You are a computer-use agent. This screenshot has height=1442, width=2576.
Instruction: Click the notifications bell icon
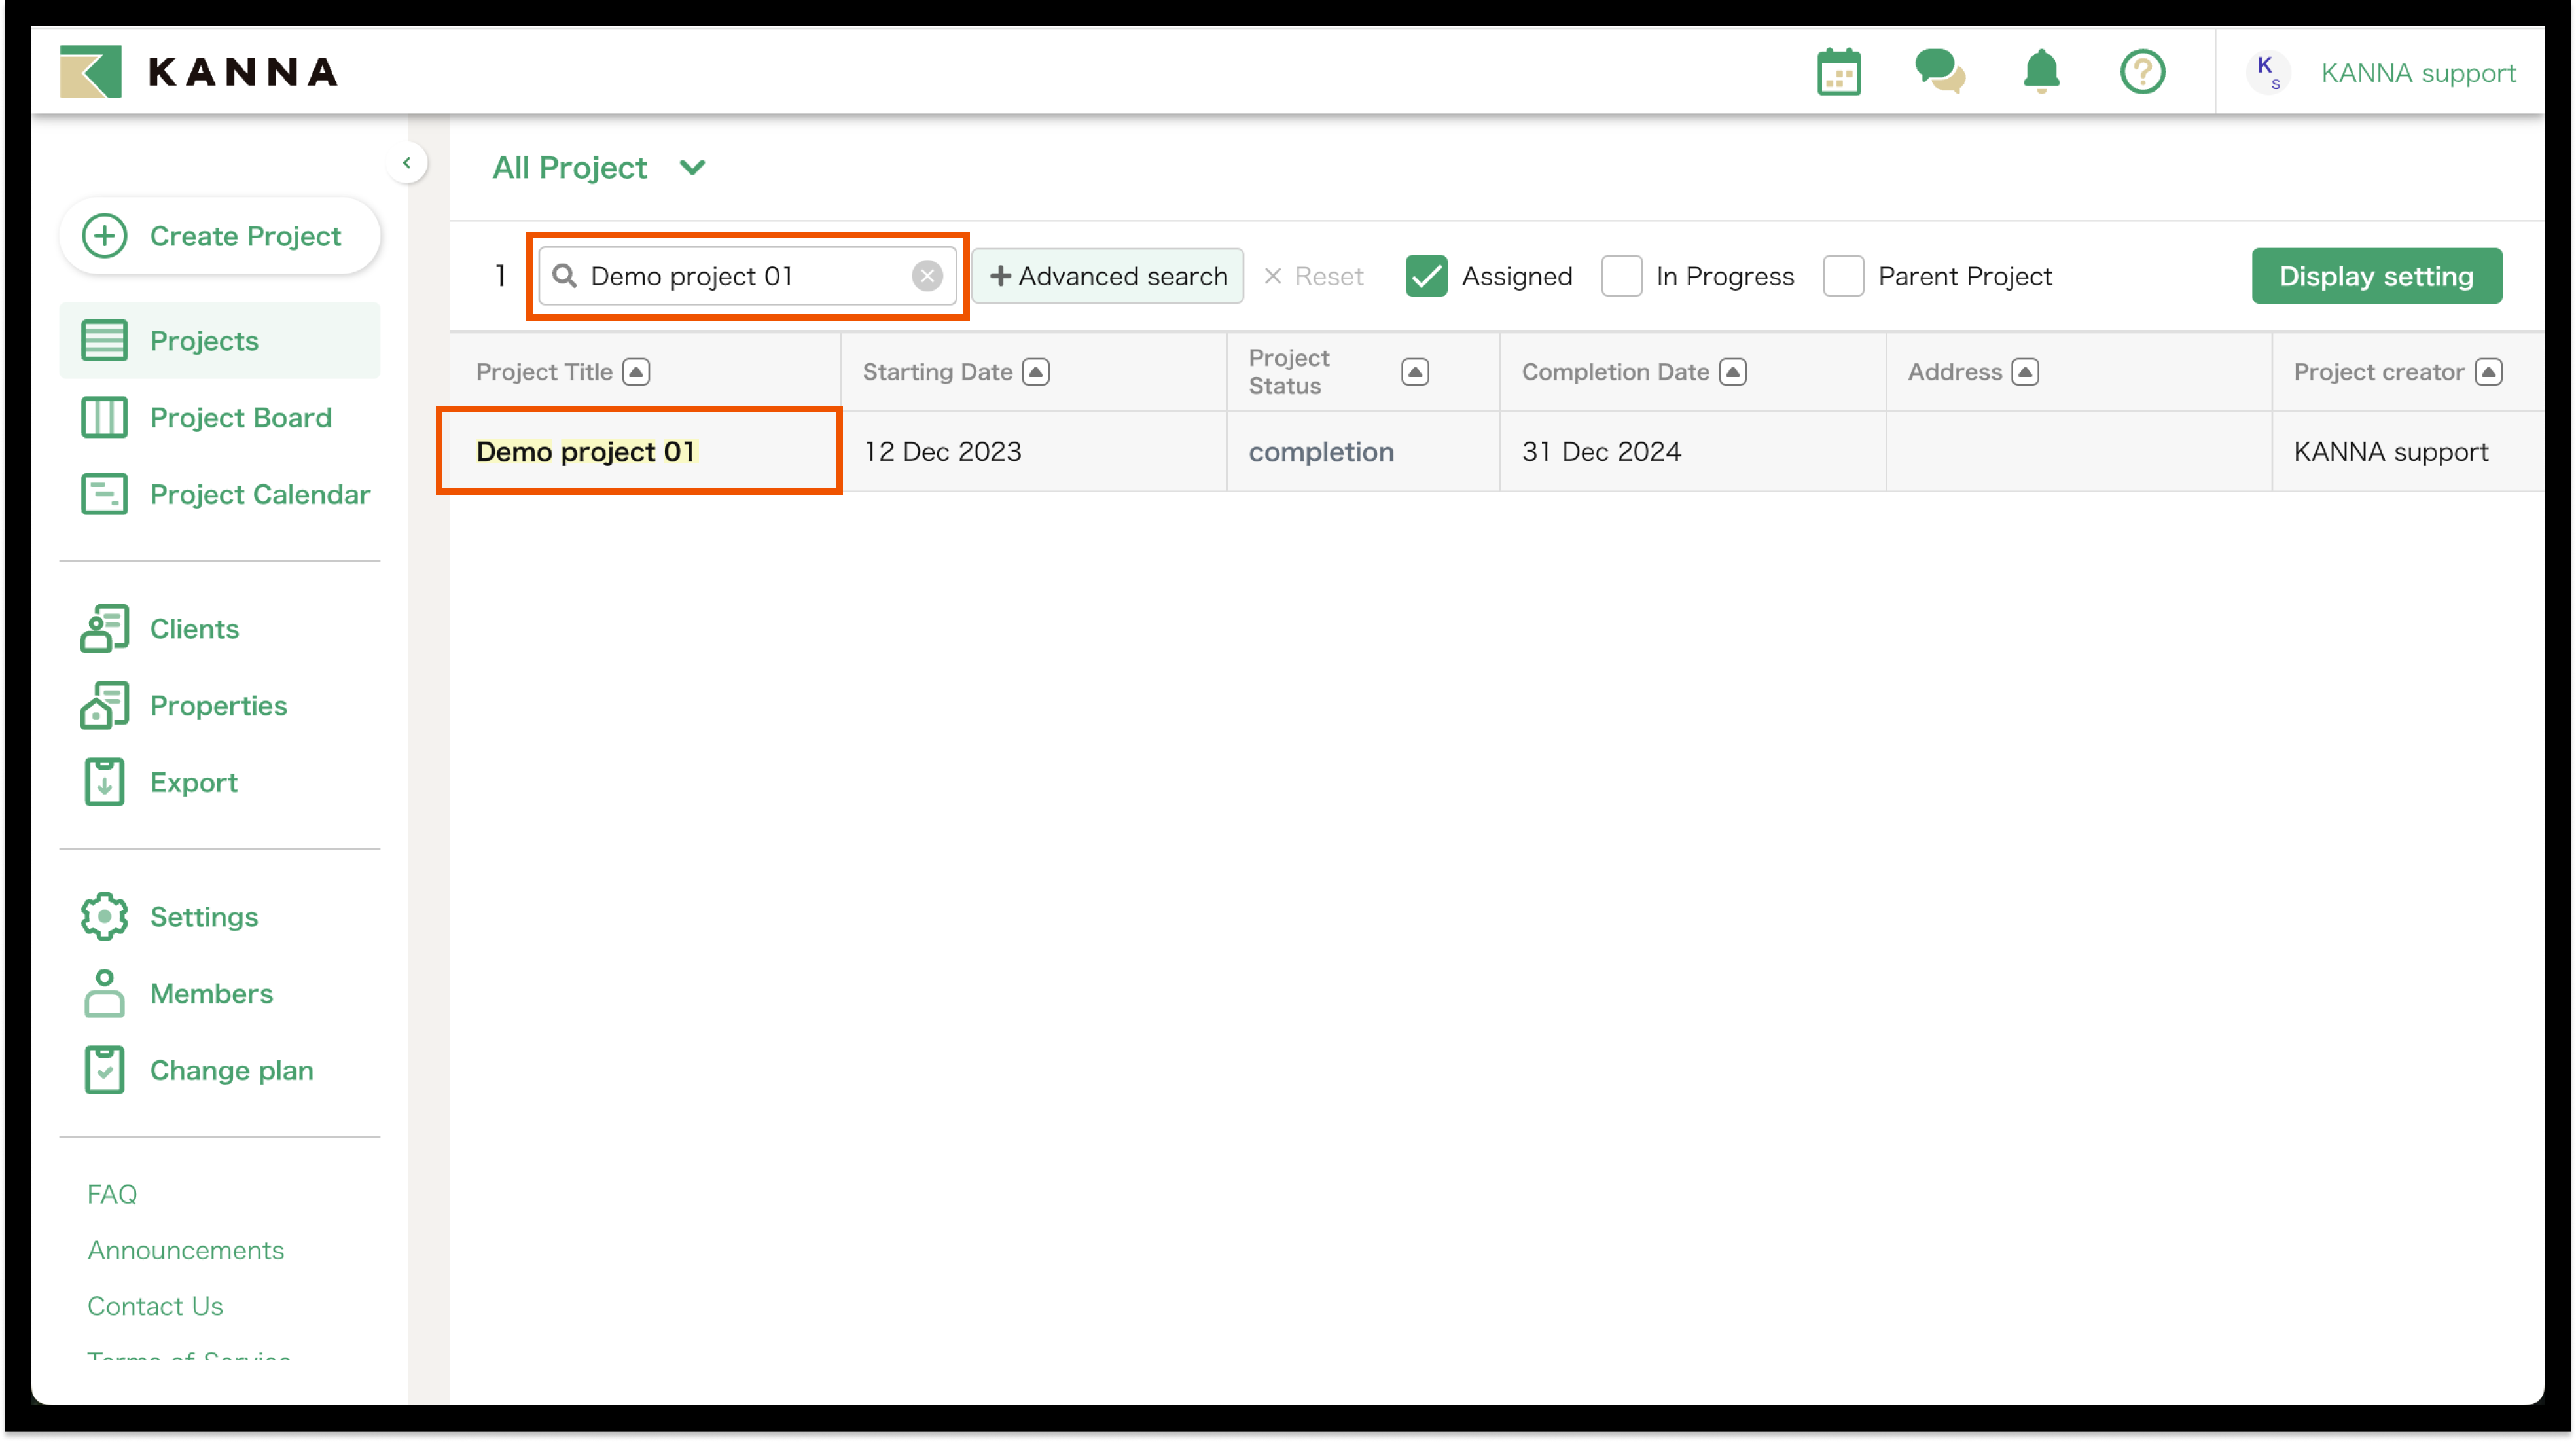tap(2041, 72)
